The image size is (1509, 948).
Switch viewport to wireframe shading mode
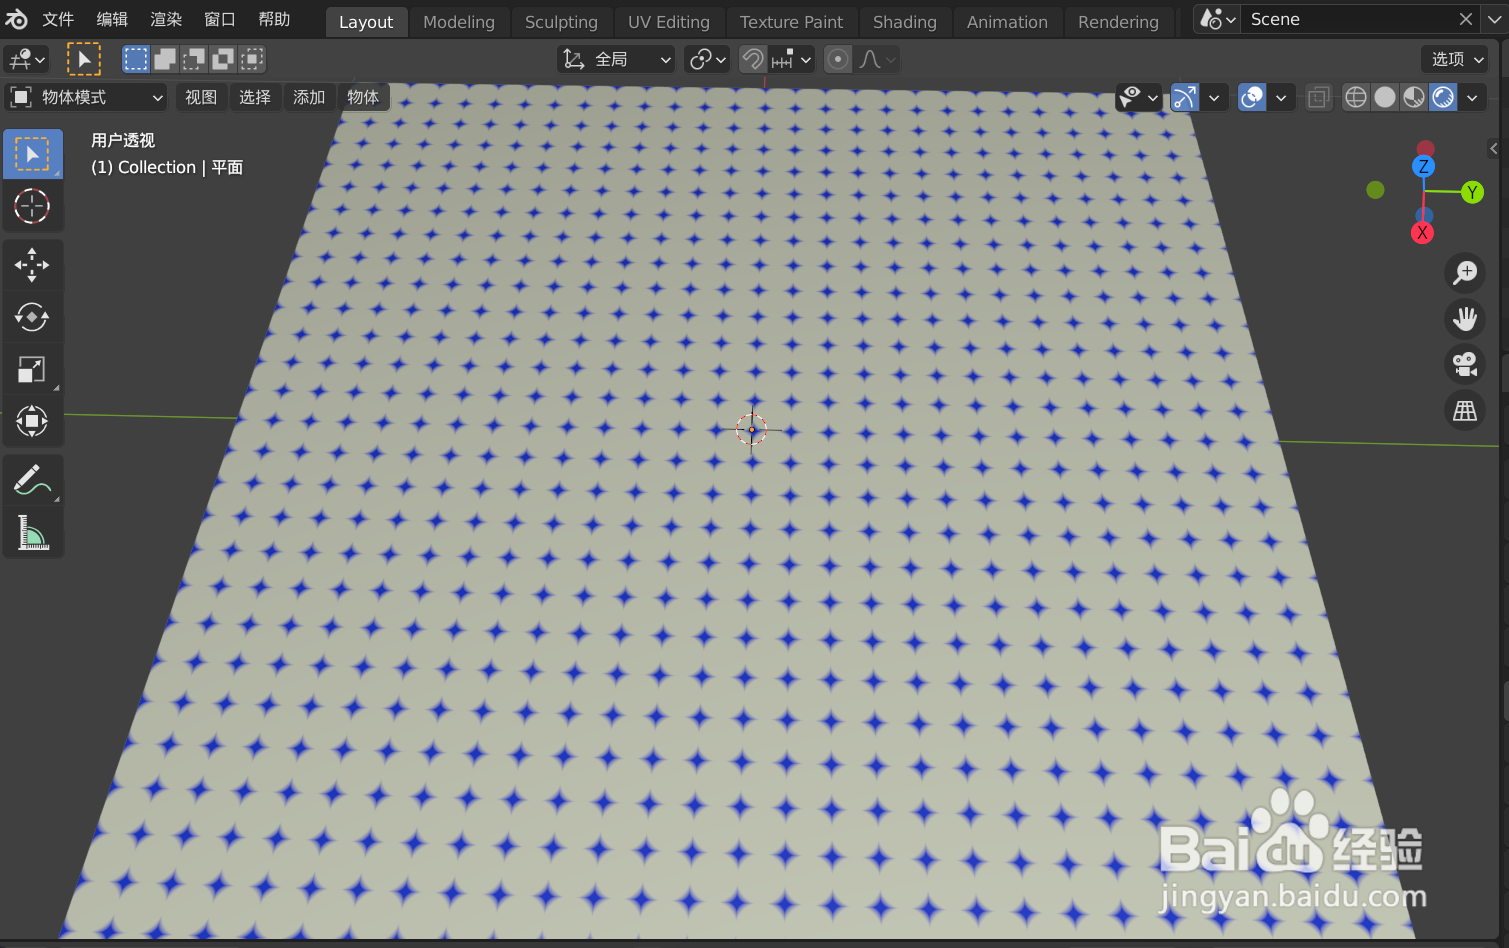[1355, 97]
